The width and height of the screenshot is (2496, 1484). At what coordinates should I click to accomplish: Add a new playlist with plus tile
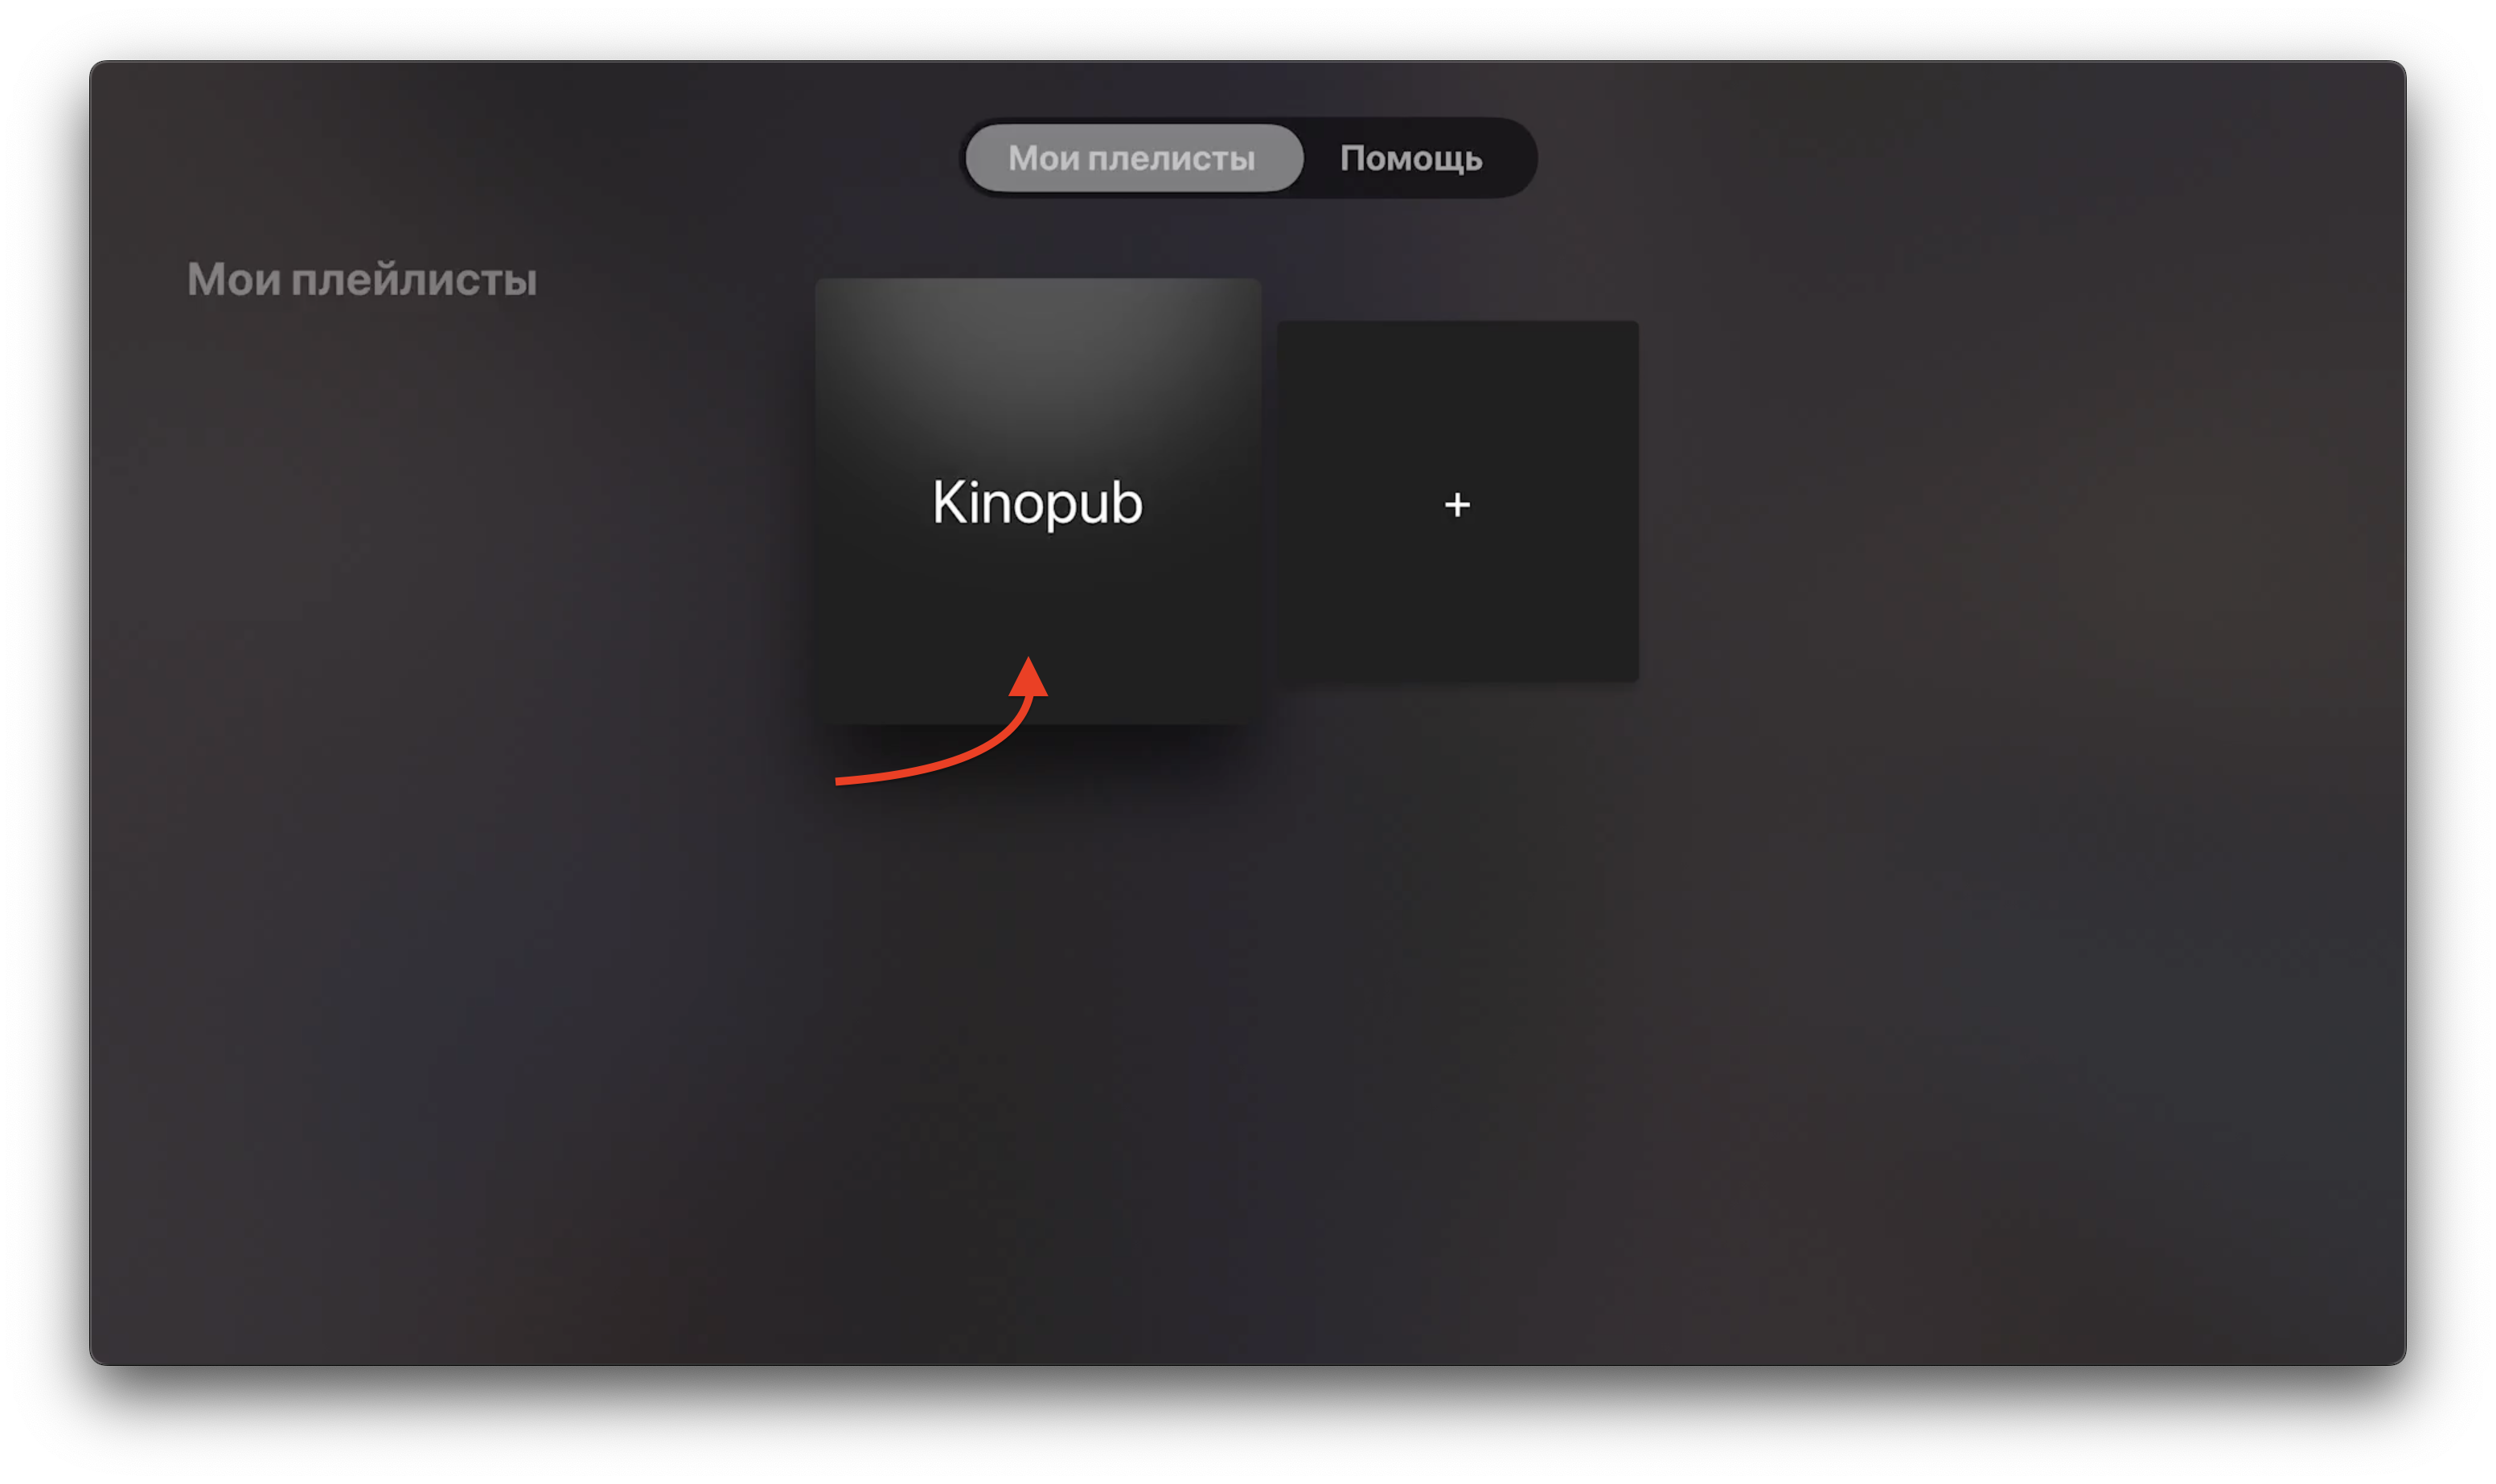pyautogui.click(x=1457, y=502)
